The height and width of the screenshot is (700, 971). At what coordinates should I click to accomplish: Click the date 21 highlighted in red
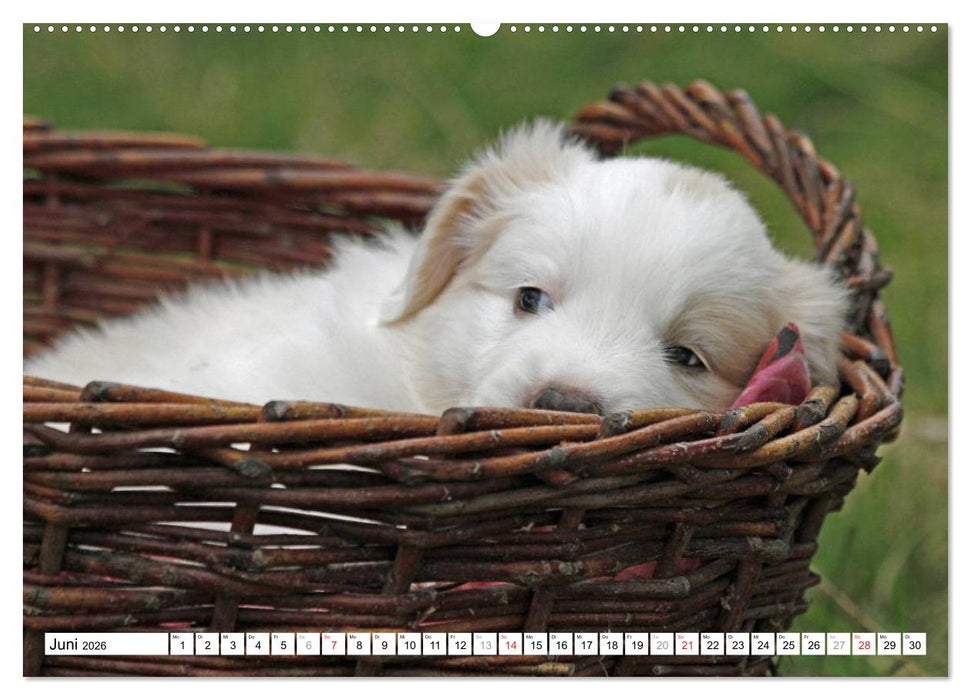(686, 645)
